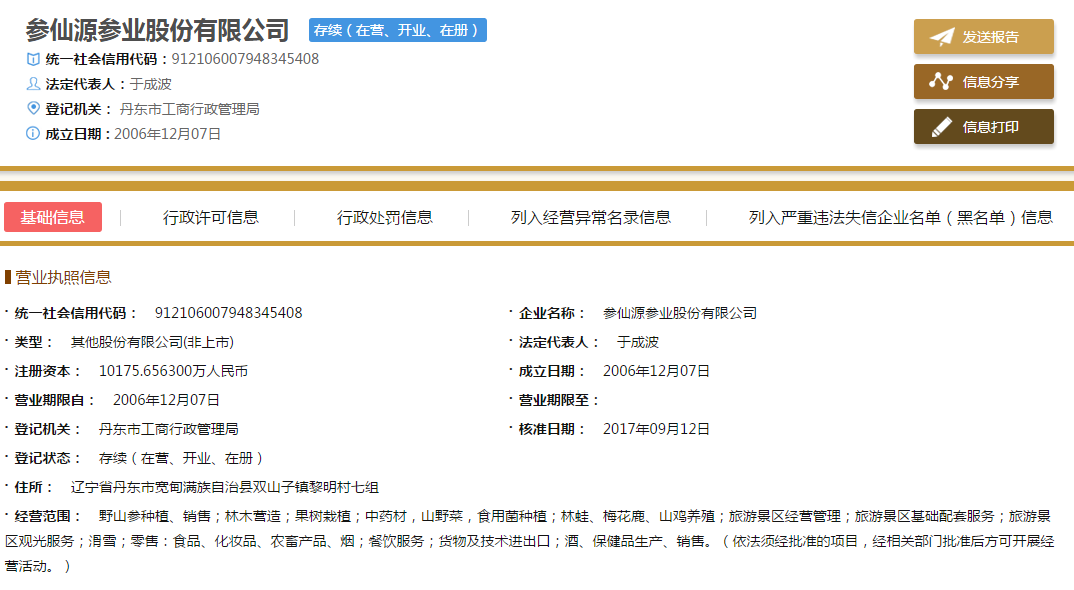Open the 列入严重违法失信企业名单（黑名单）信息 tab
The image size is (1074, 590).
click(900, 217)
